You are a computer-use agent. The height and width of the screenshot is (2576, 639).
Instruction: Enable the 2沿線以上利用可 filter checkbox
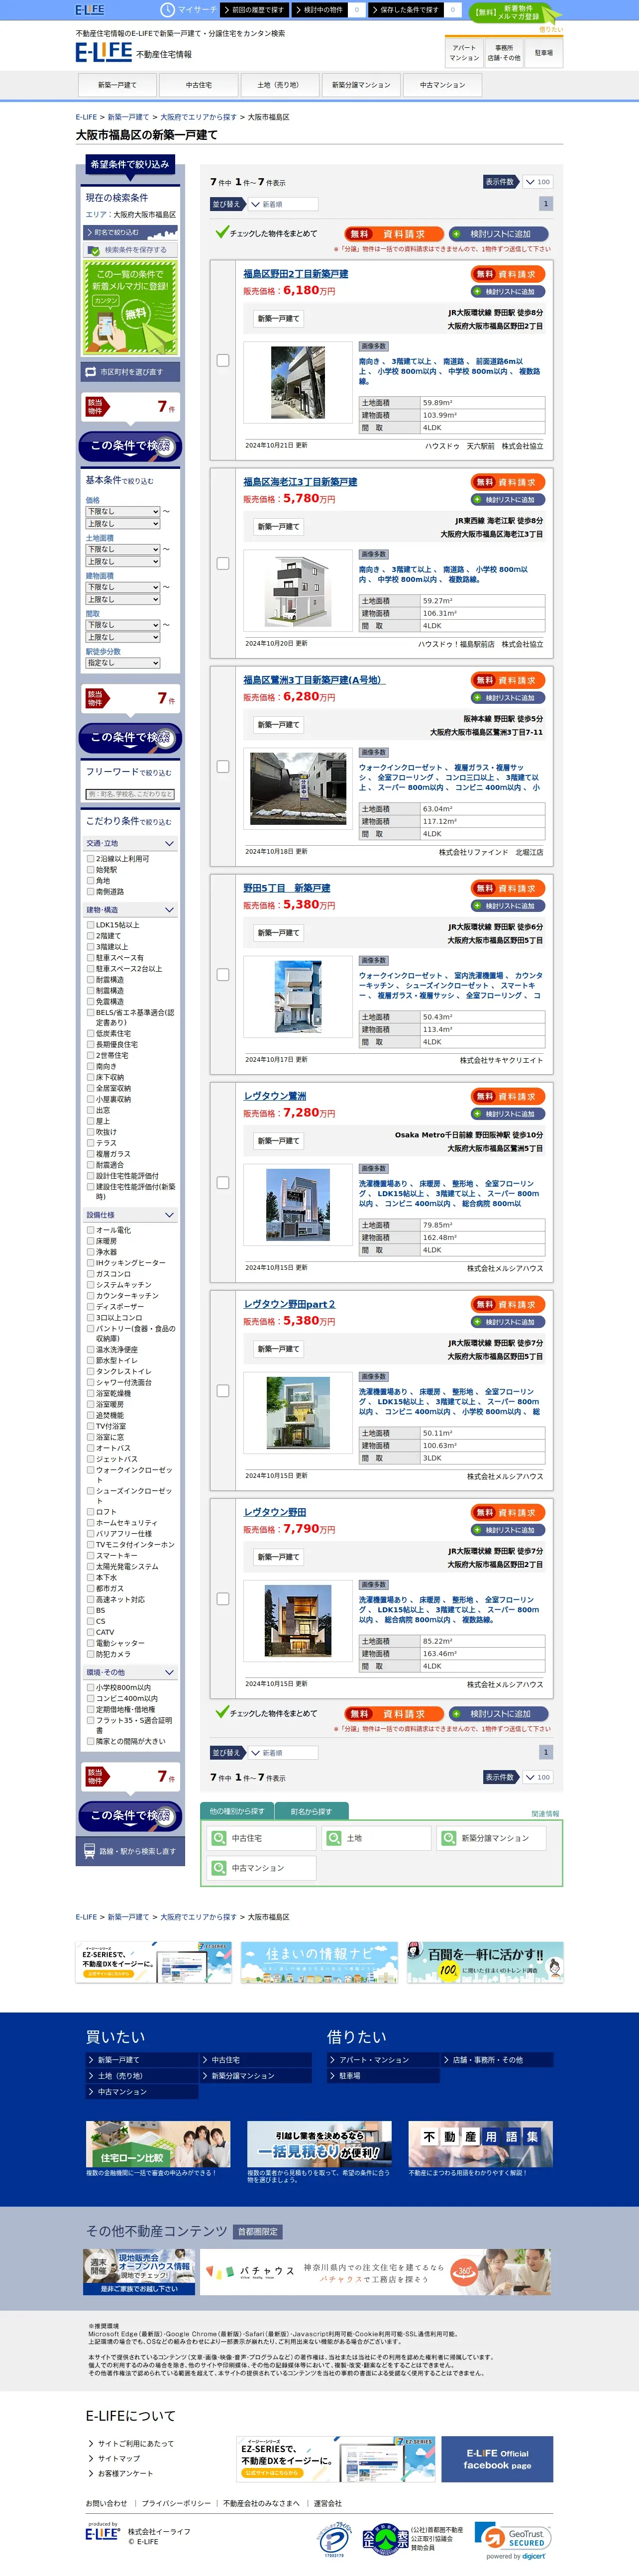point(91,858)
